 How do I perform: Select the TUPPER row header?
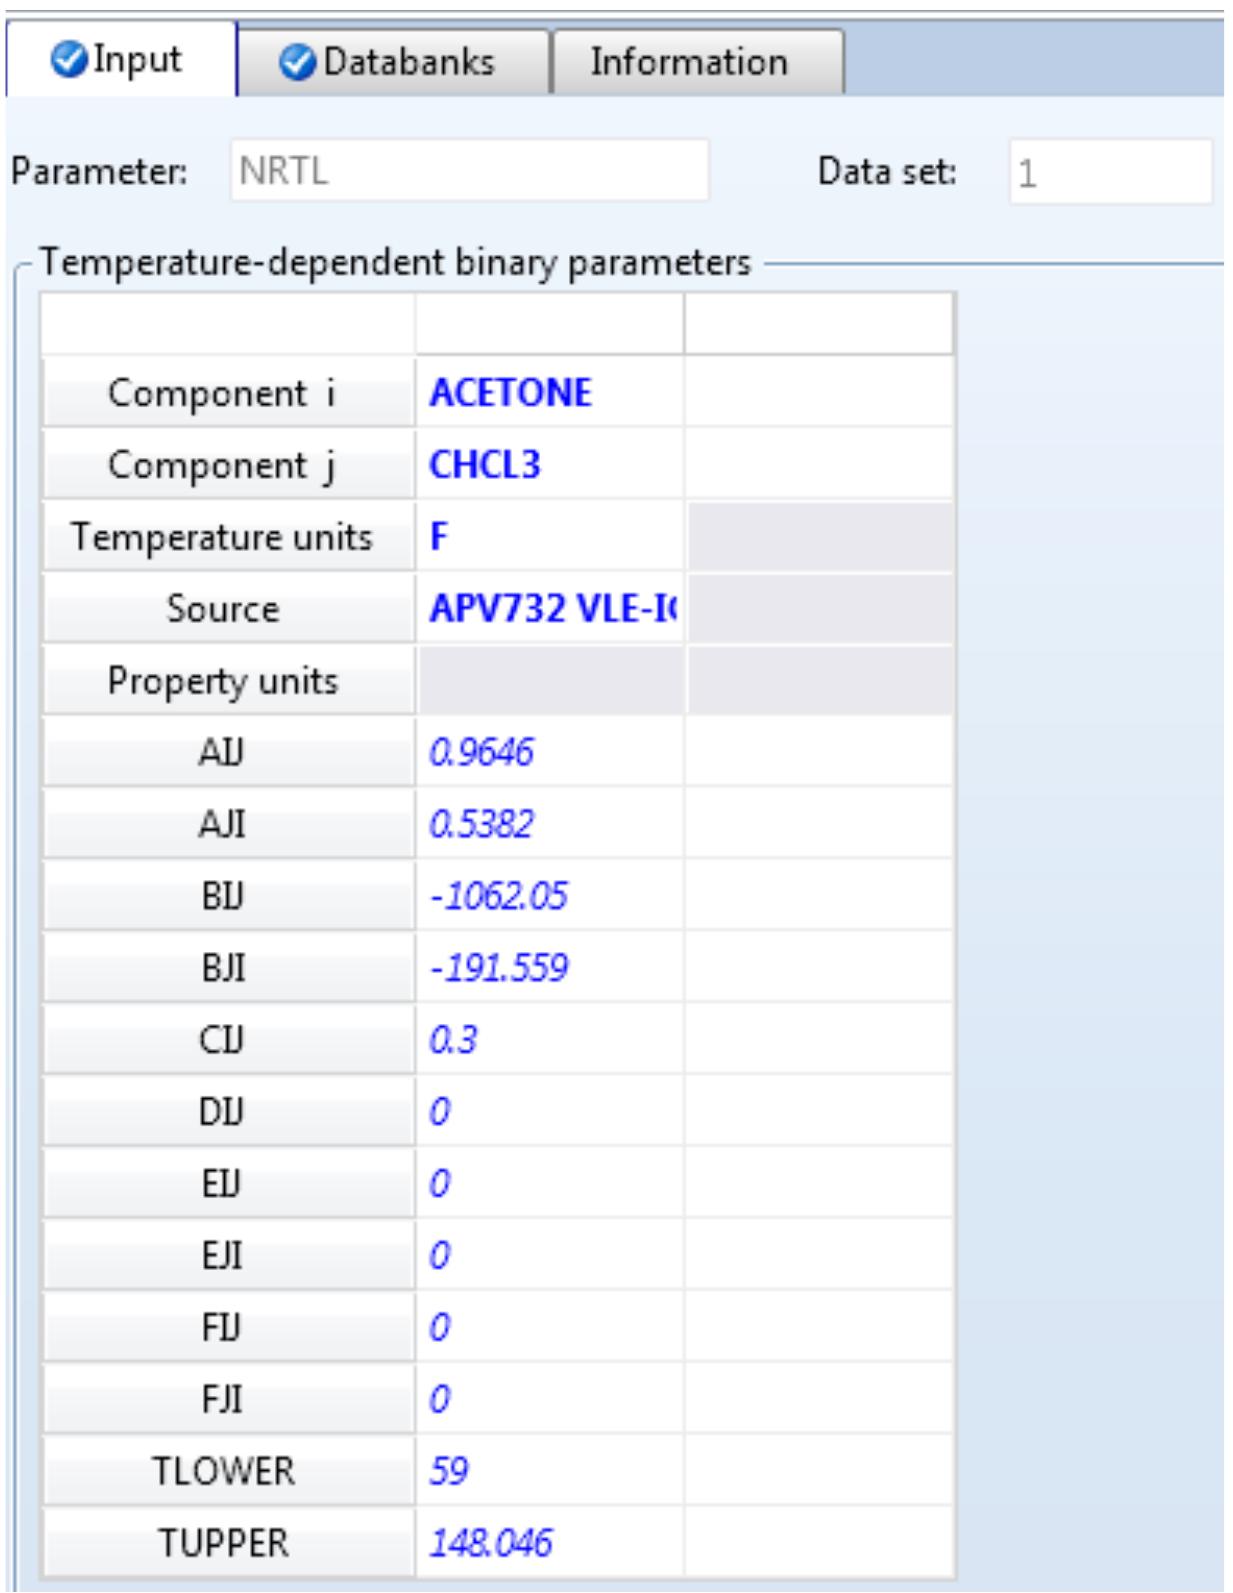coord(228,1543)
